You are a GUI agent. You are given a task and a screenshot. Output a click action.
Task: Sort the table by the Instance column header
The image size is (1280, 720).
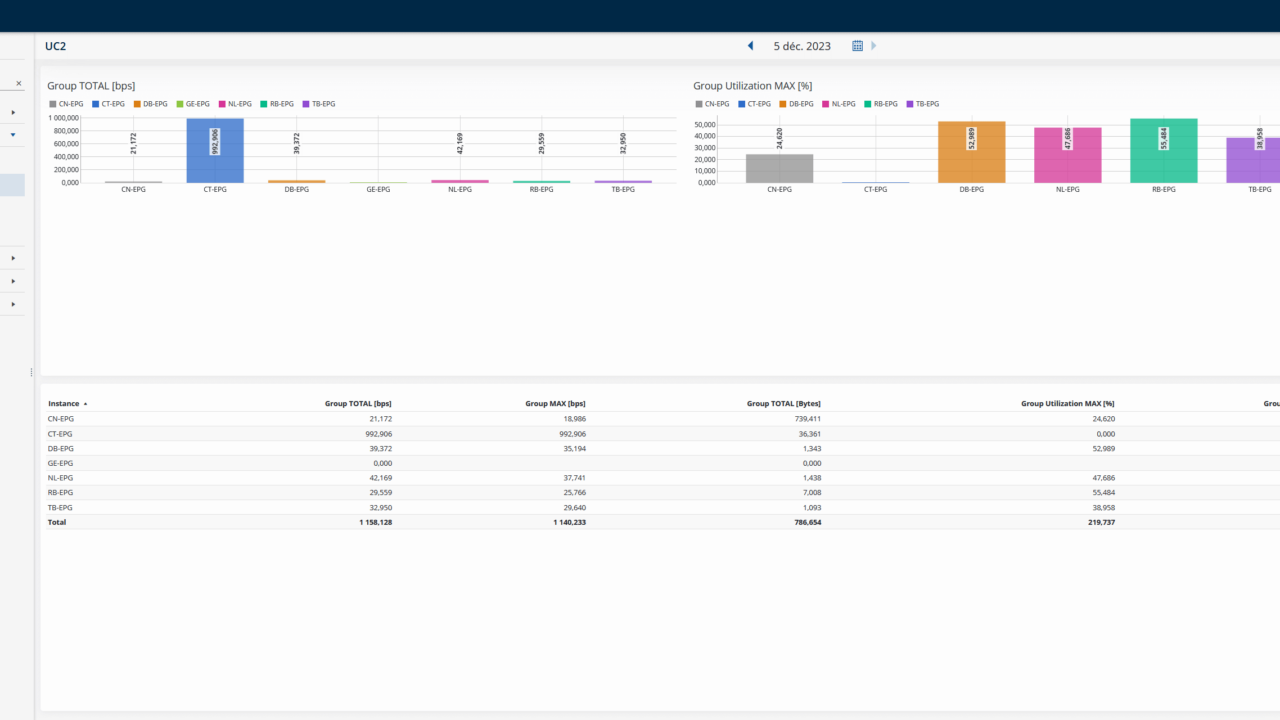pos(64,404)
